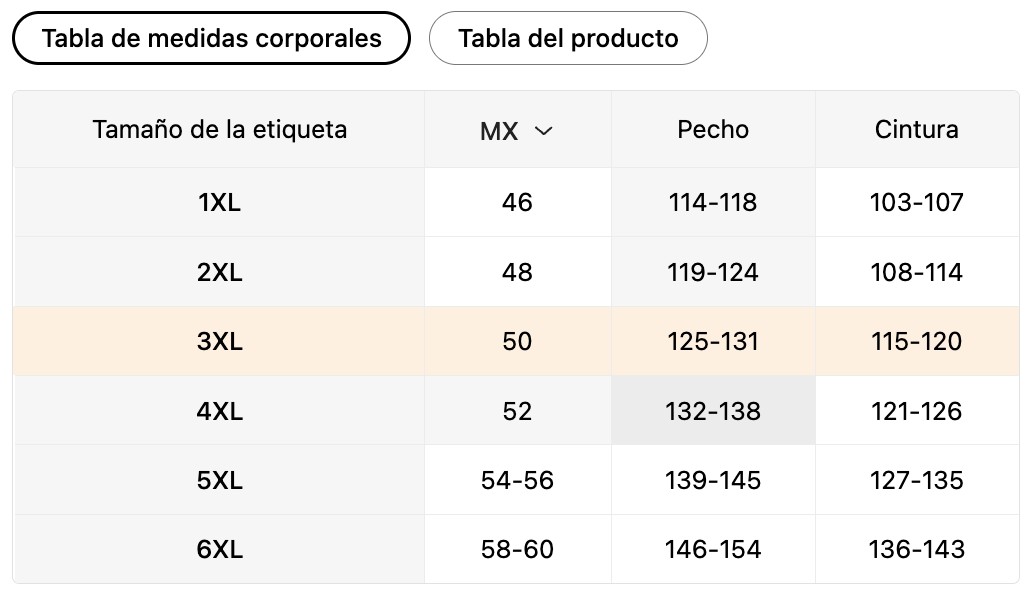Select the 4XL size row label
This screenshot has height=596, width=1032.
click(219, 411)
